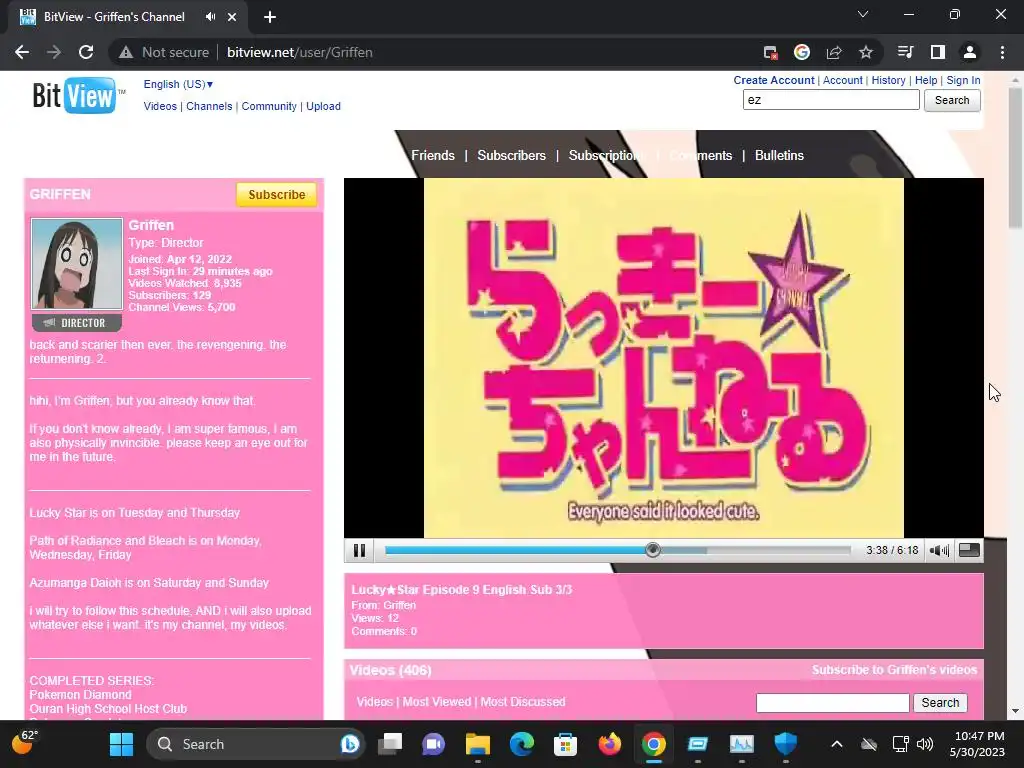1024x768 pixels.
Task: Open the taskbar volume control icon
Action: pyautogui.click(x=925, y=744)
